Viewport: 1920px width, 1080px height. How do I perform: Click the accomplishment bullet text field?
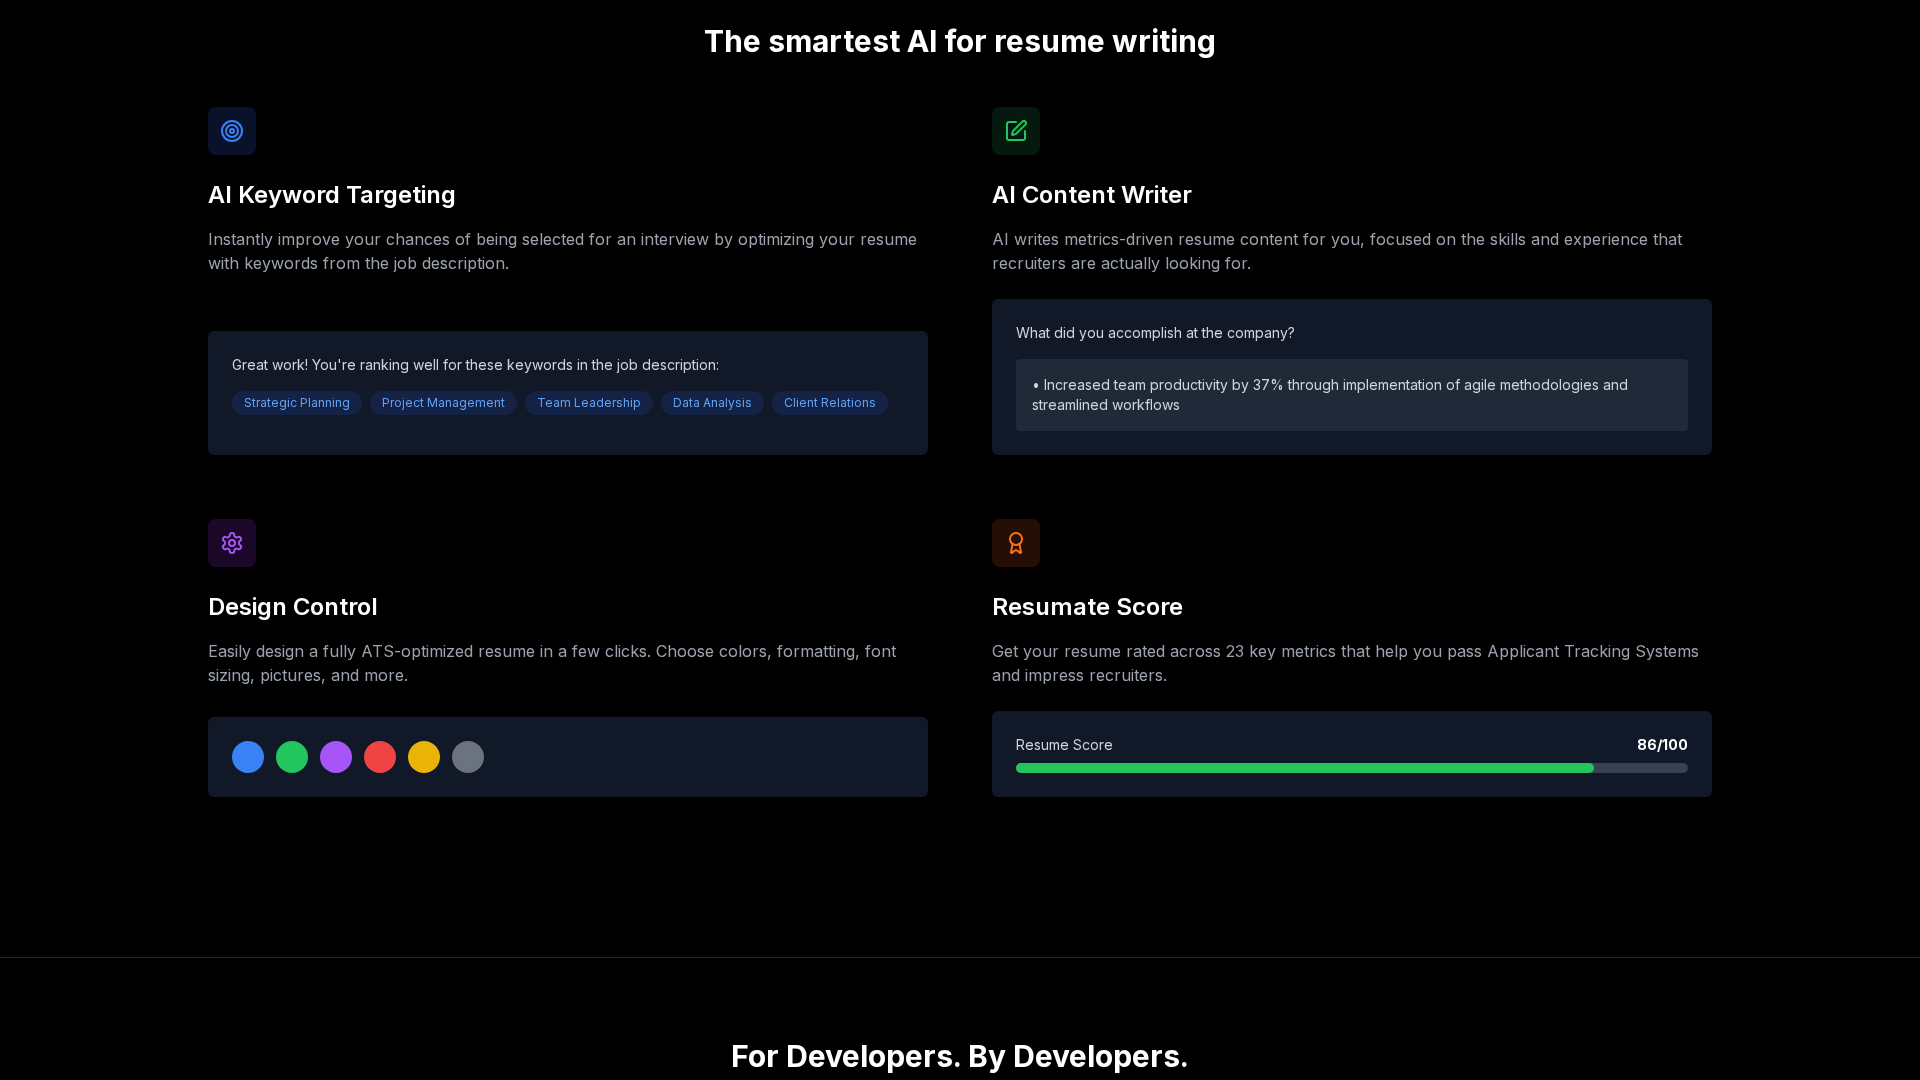click(x=1351, y=395)
